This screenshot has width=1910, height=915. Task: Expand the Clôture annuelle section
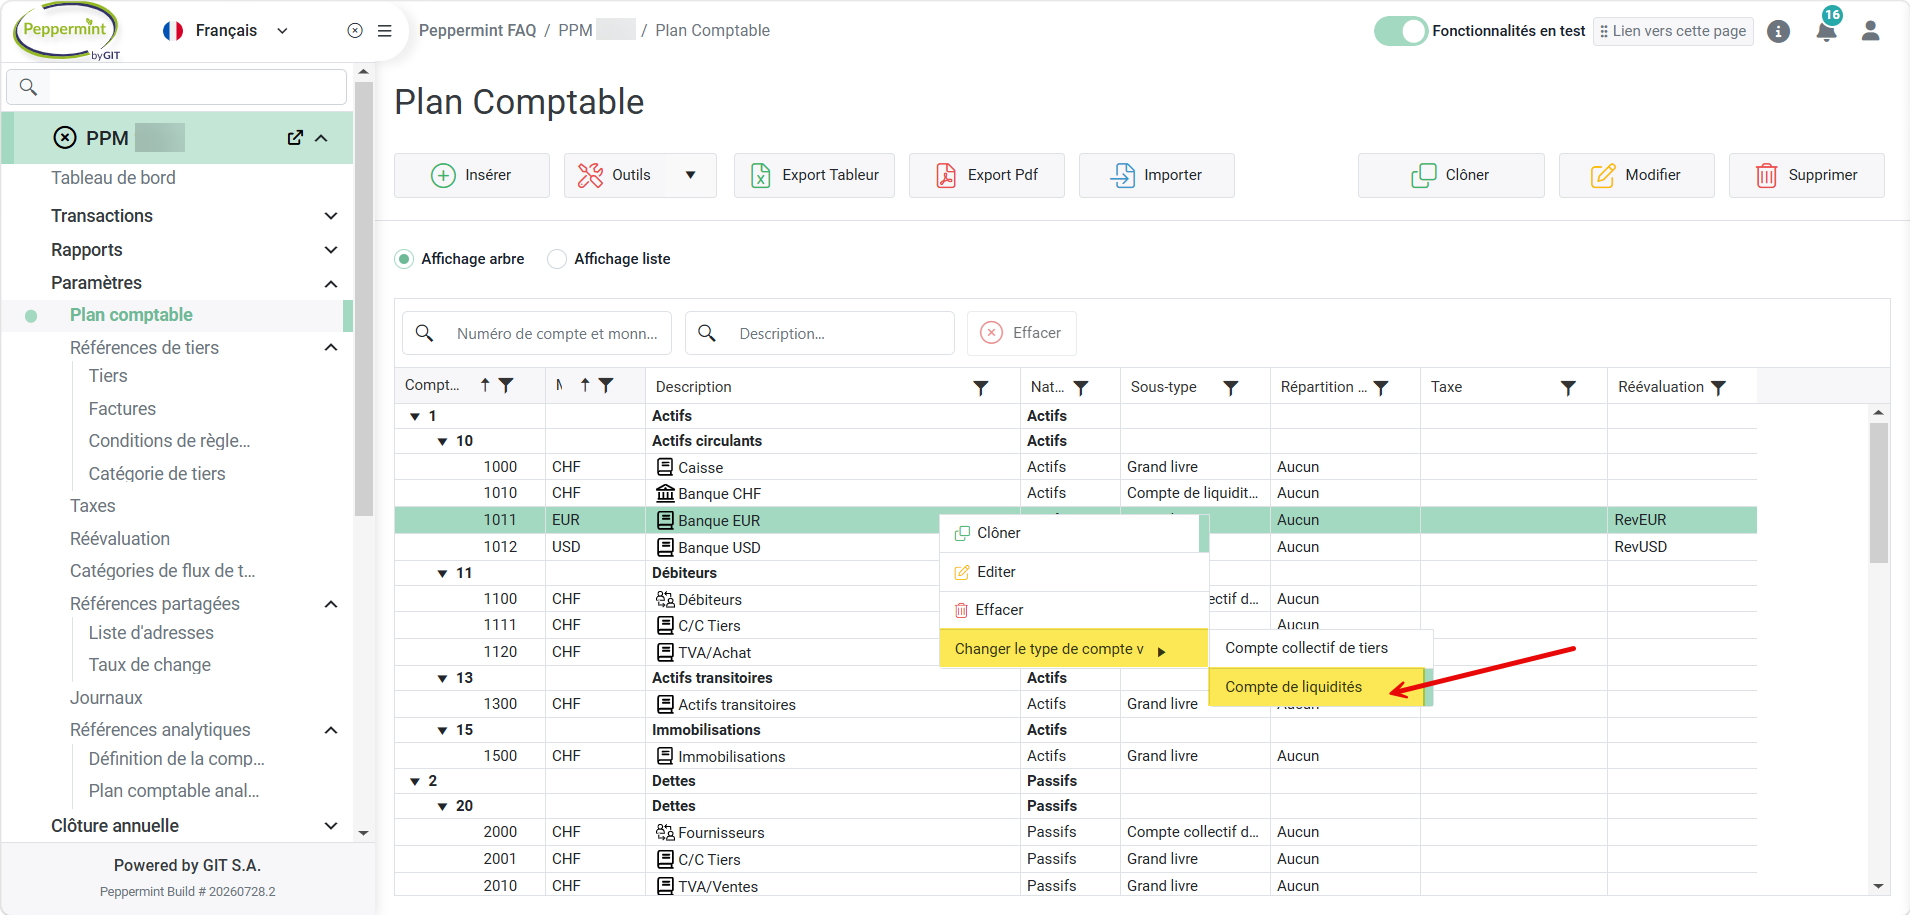(331, 826)
